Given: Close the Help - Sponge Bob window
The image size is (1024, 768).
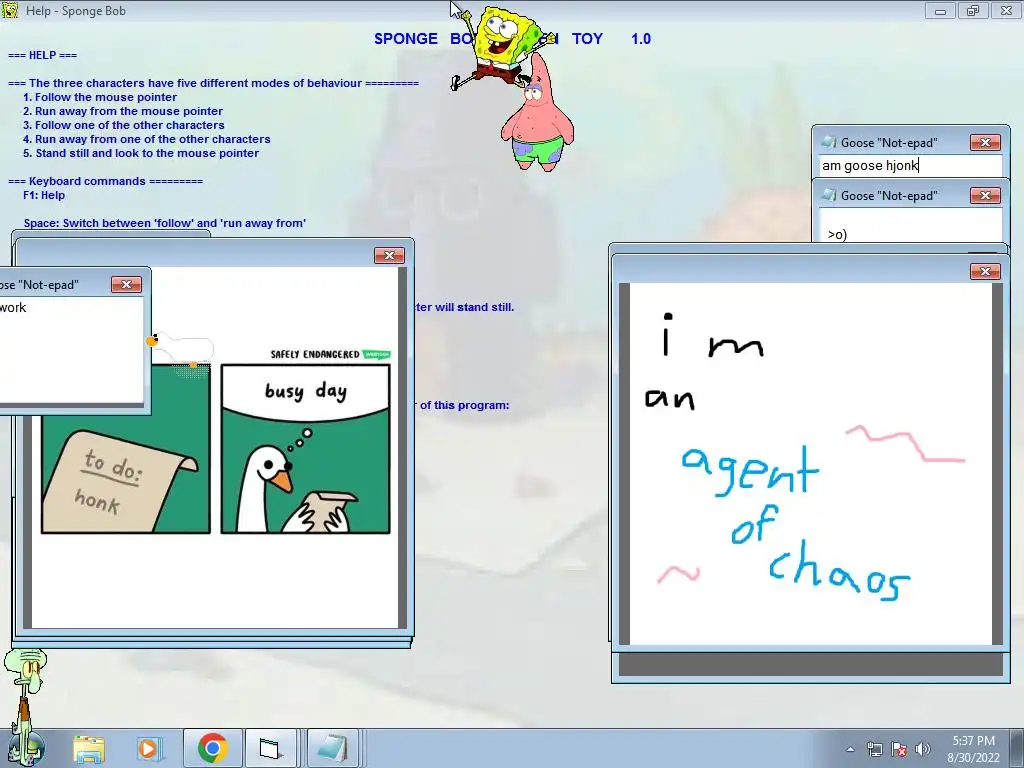Looking at the screenshot, I should tap(1006, 11).
